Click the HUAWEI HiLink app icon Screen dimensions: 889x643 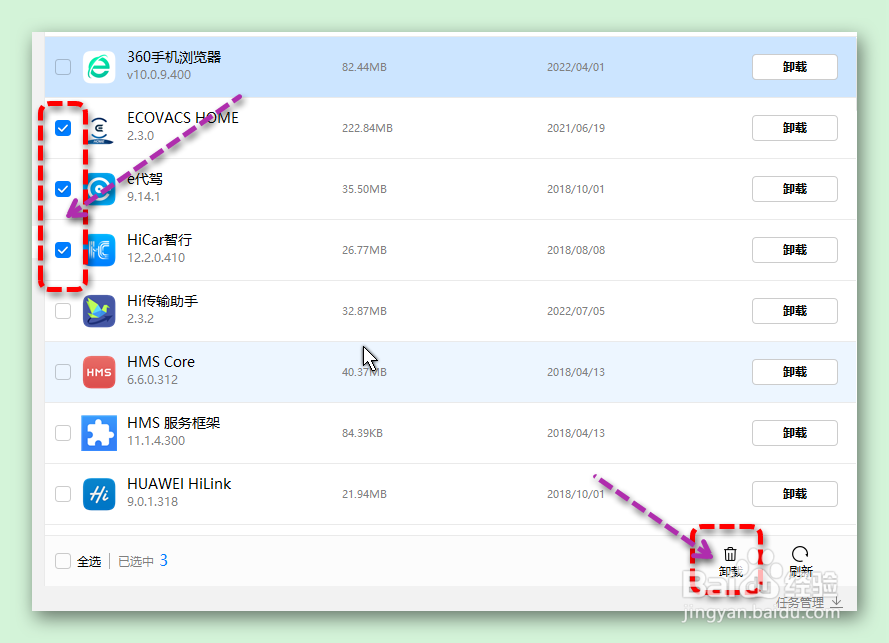click(x=99, y=494)
